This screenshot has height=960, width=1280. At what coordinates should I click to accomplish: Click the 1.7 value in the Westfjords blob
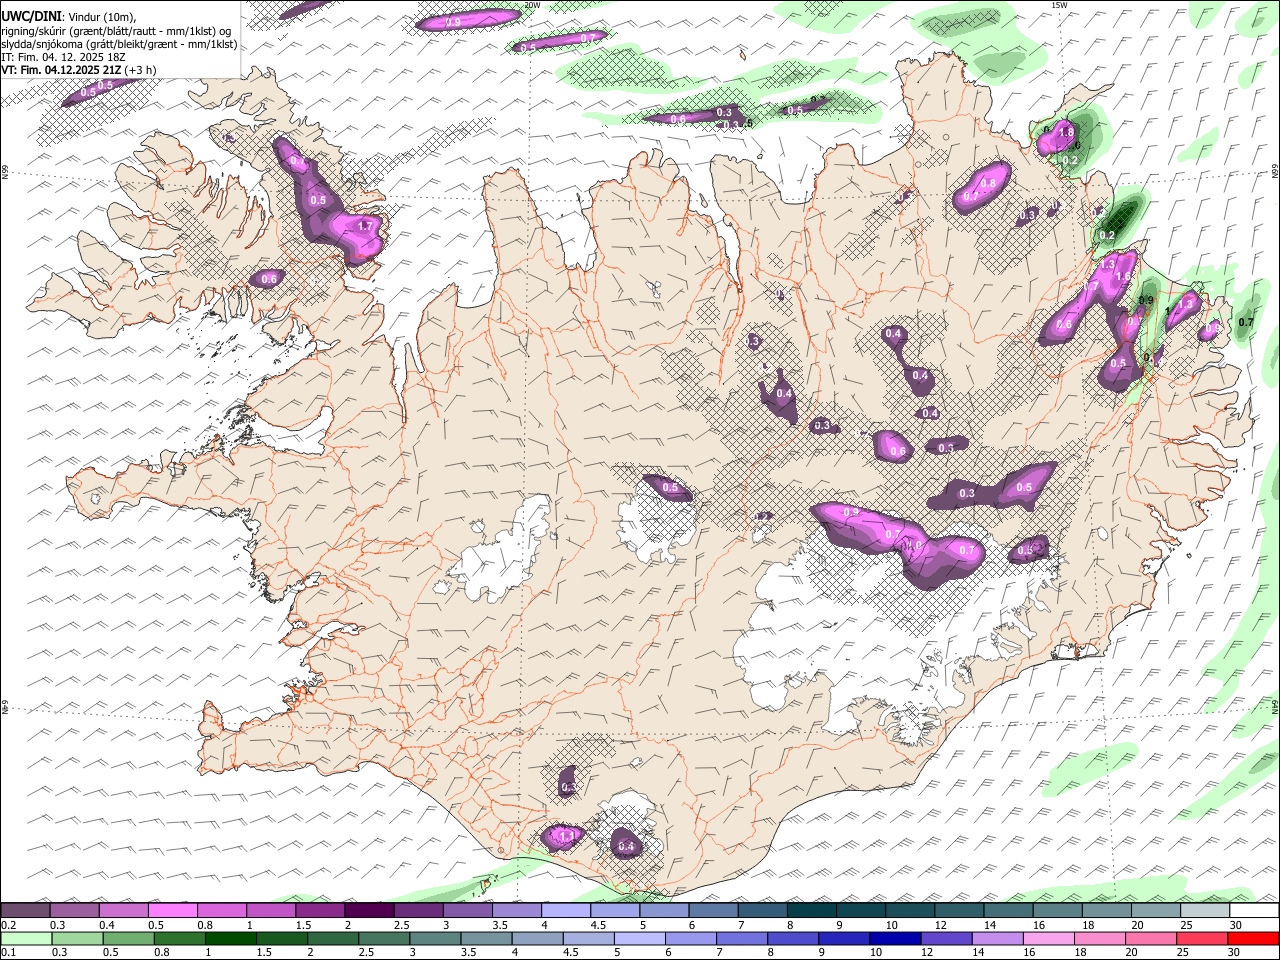click(x=365, y=227)
